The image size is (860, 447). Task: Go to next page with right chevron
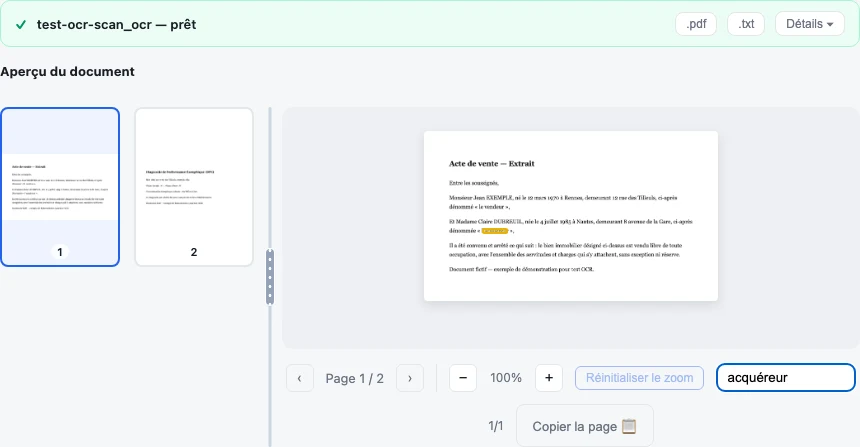[410, 378]
